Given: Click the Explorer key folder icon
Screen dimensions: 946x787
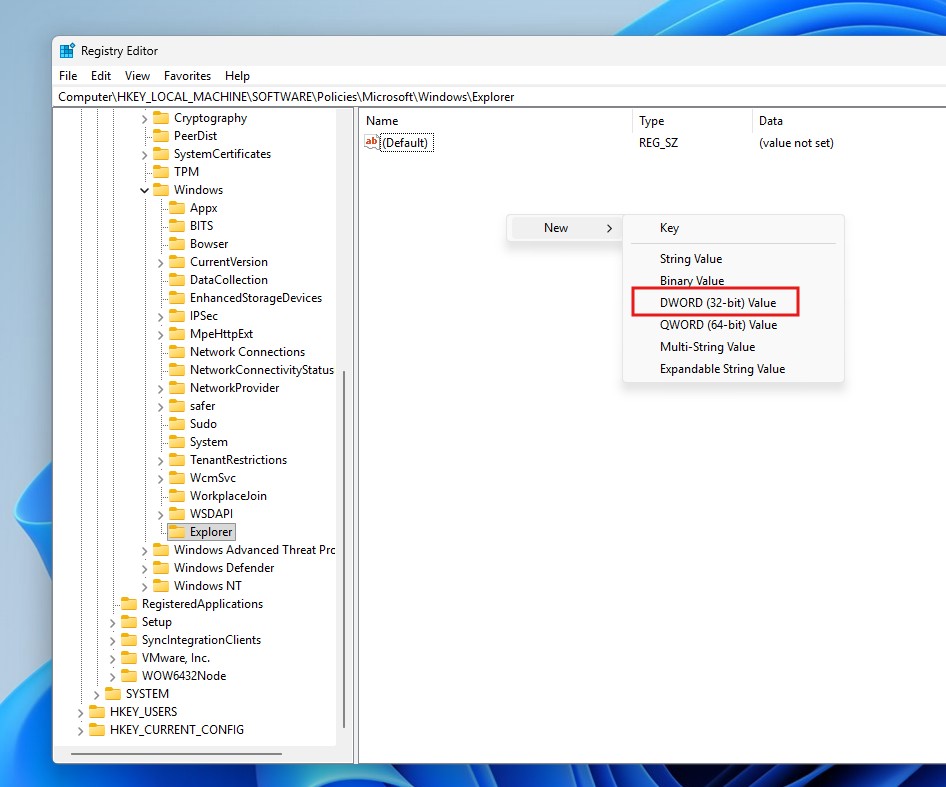Looking at the screenshot, I should (176, 531).
